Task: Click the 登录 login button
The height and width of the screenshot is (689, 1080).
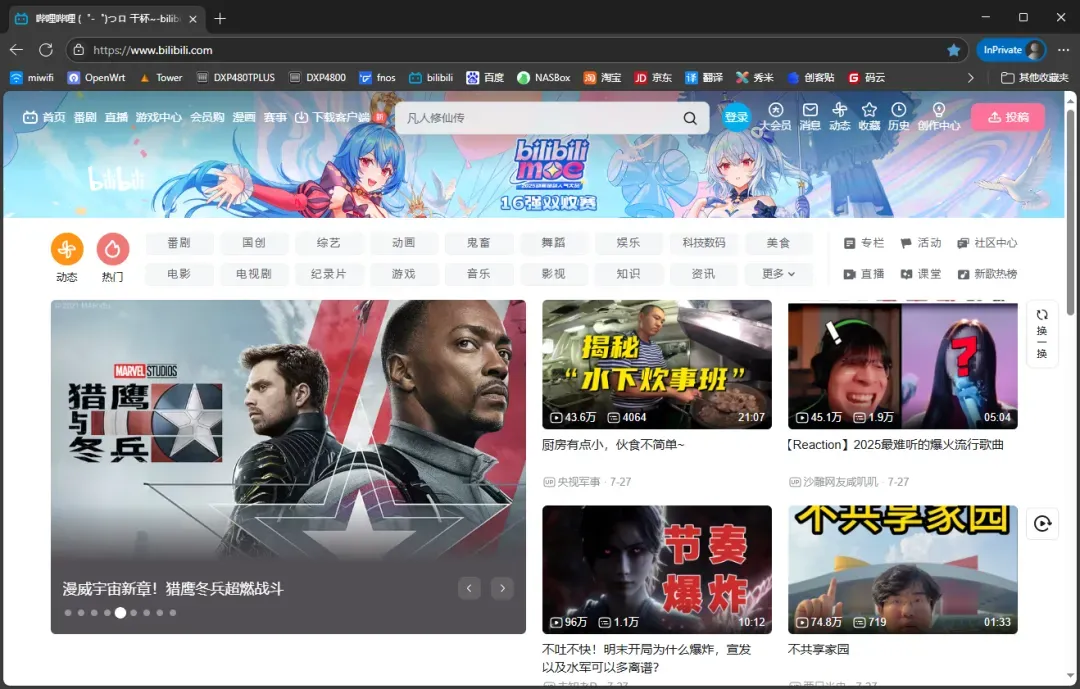Action: tap(736, 117)
